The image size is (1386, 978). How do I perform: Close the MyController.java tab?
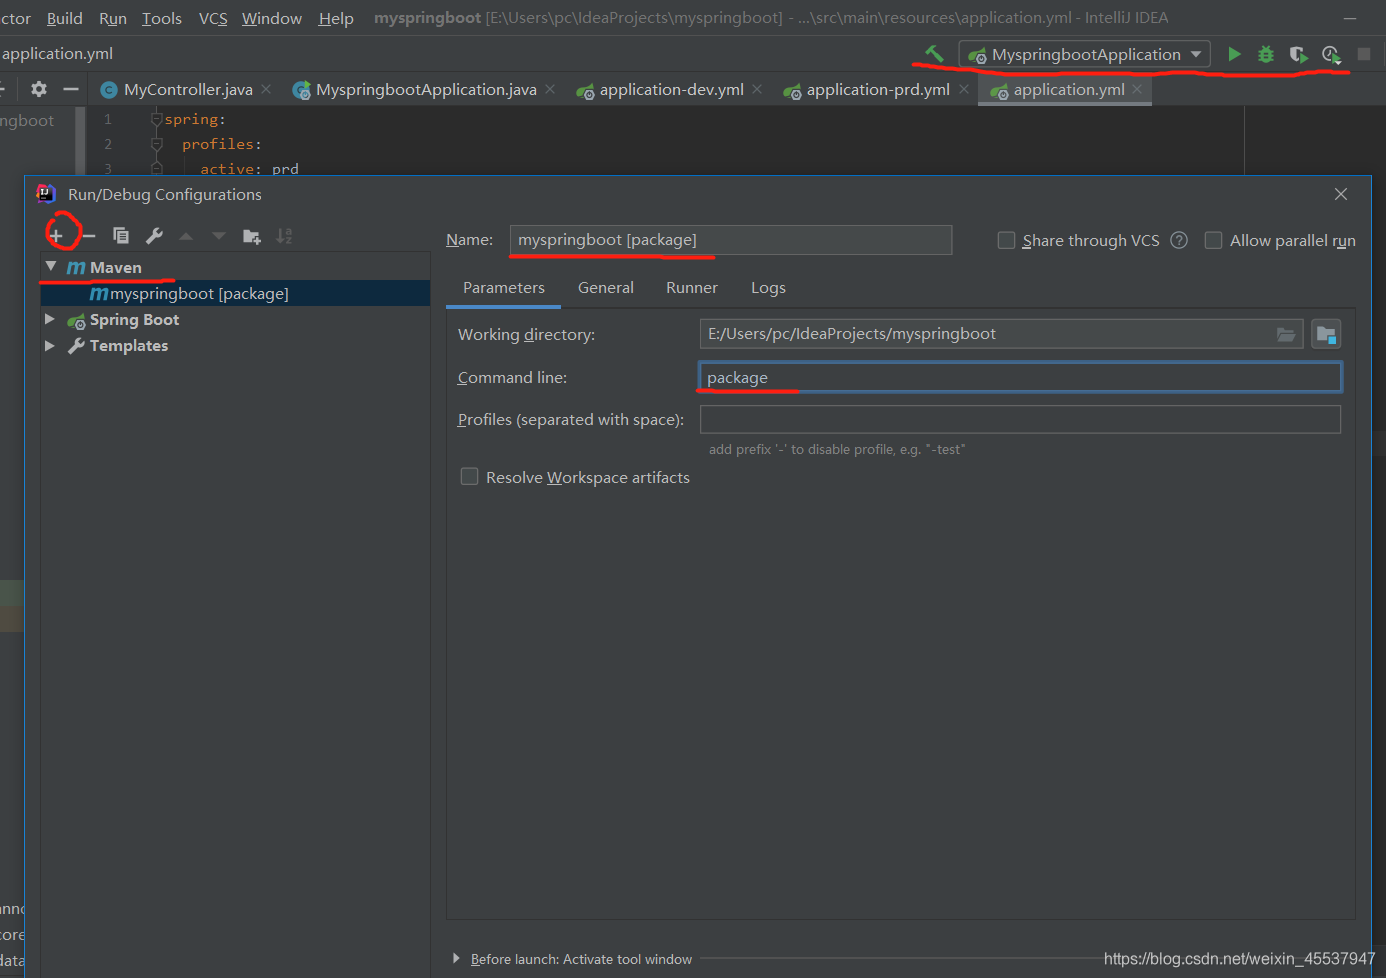(266, 89)
